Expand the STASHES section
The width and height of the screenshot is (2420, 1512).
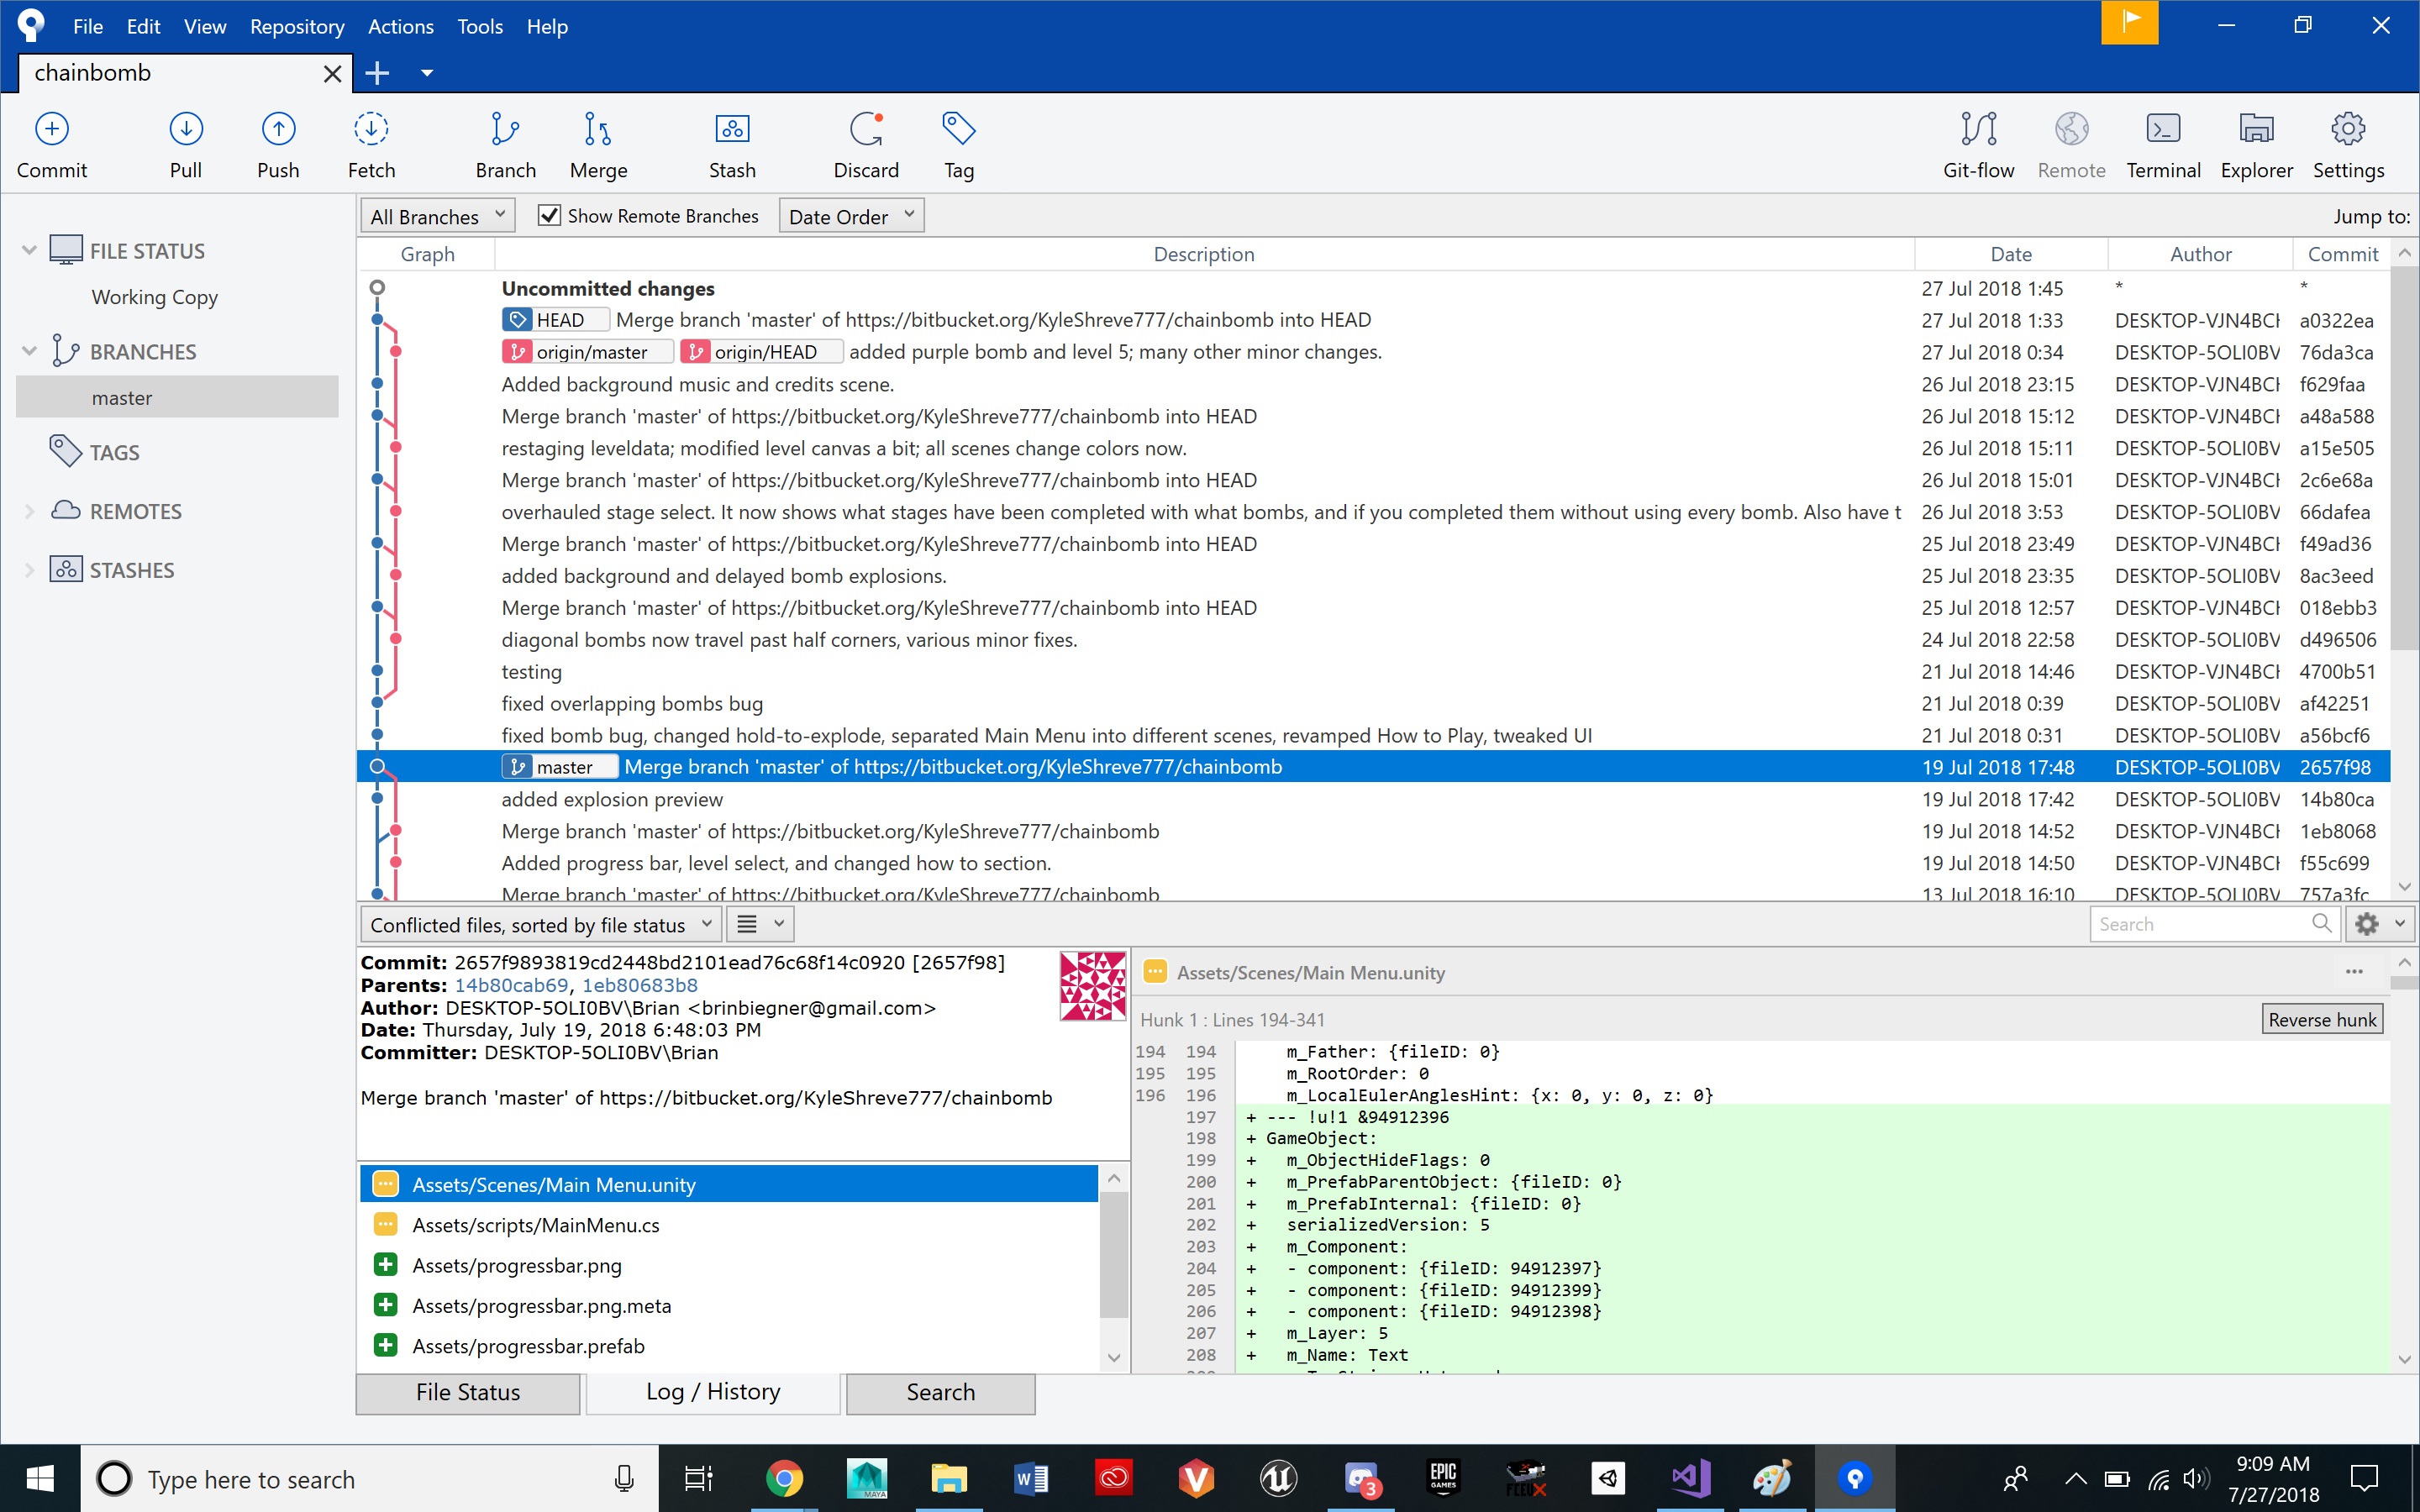(29, 570)
